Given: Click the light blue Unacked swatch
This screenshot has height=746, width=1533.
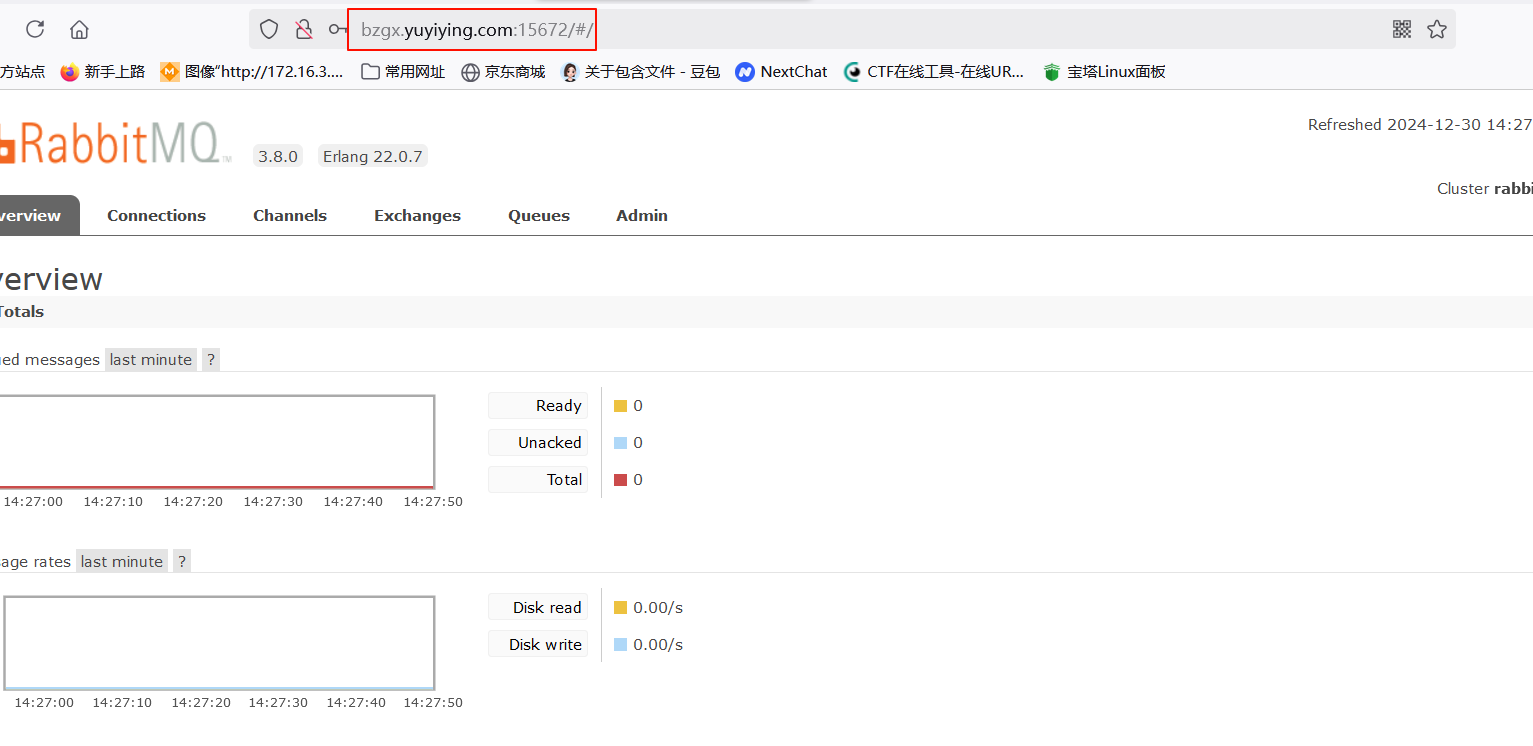Looking at the screenshot, I should point(620,443).
